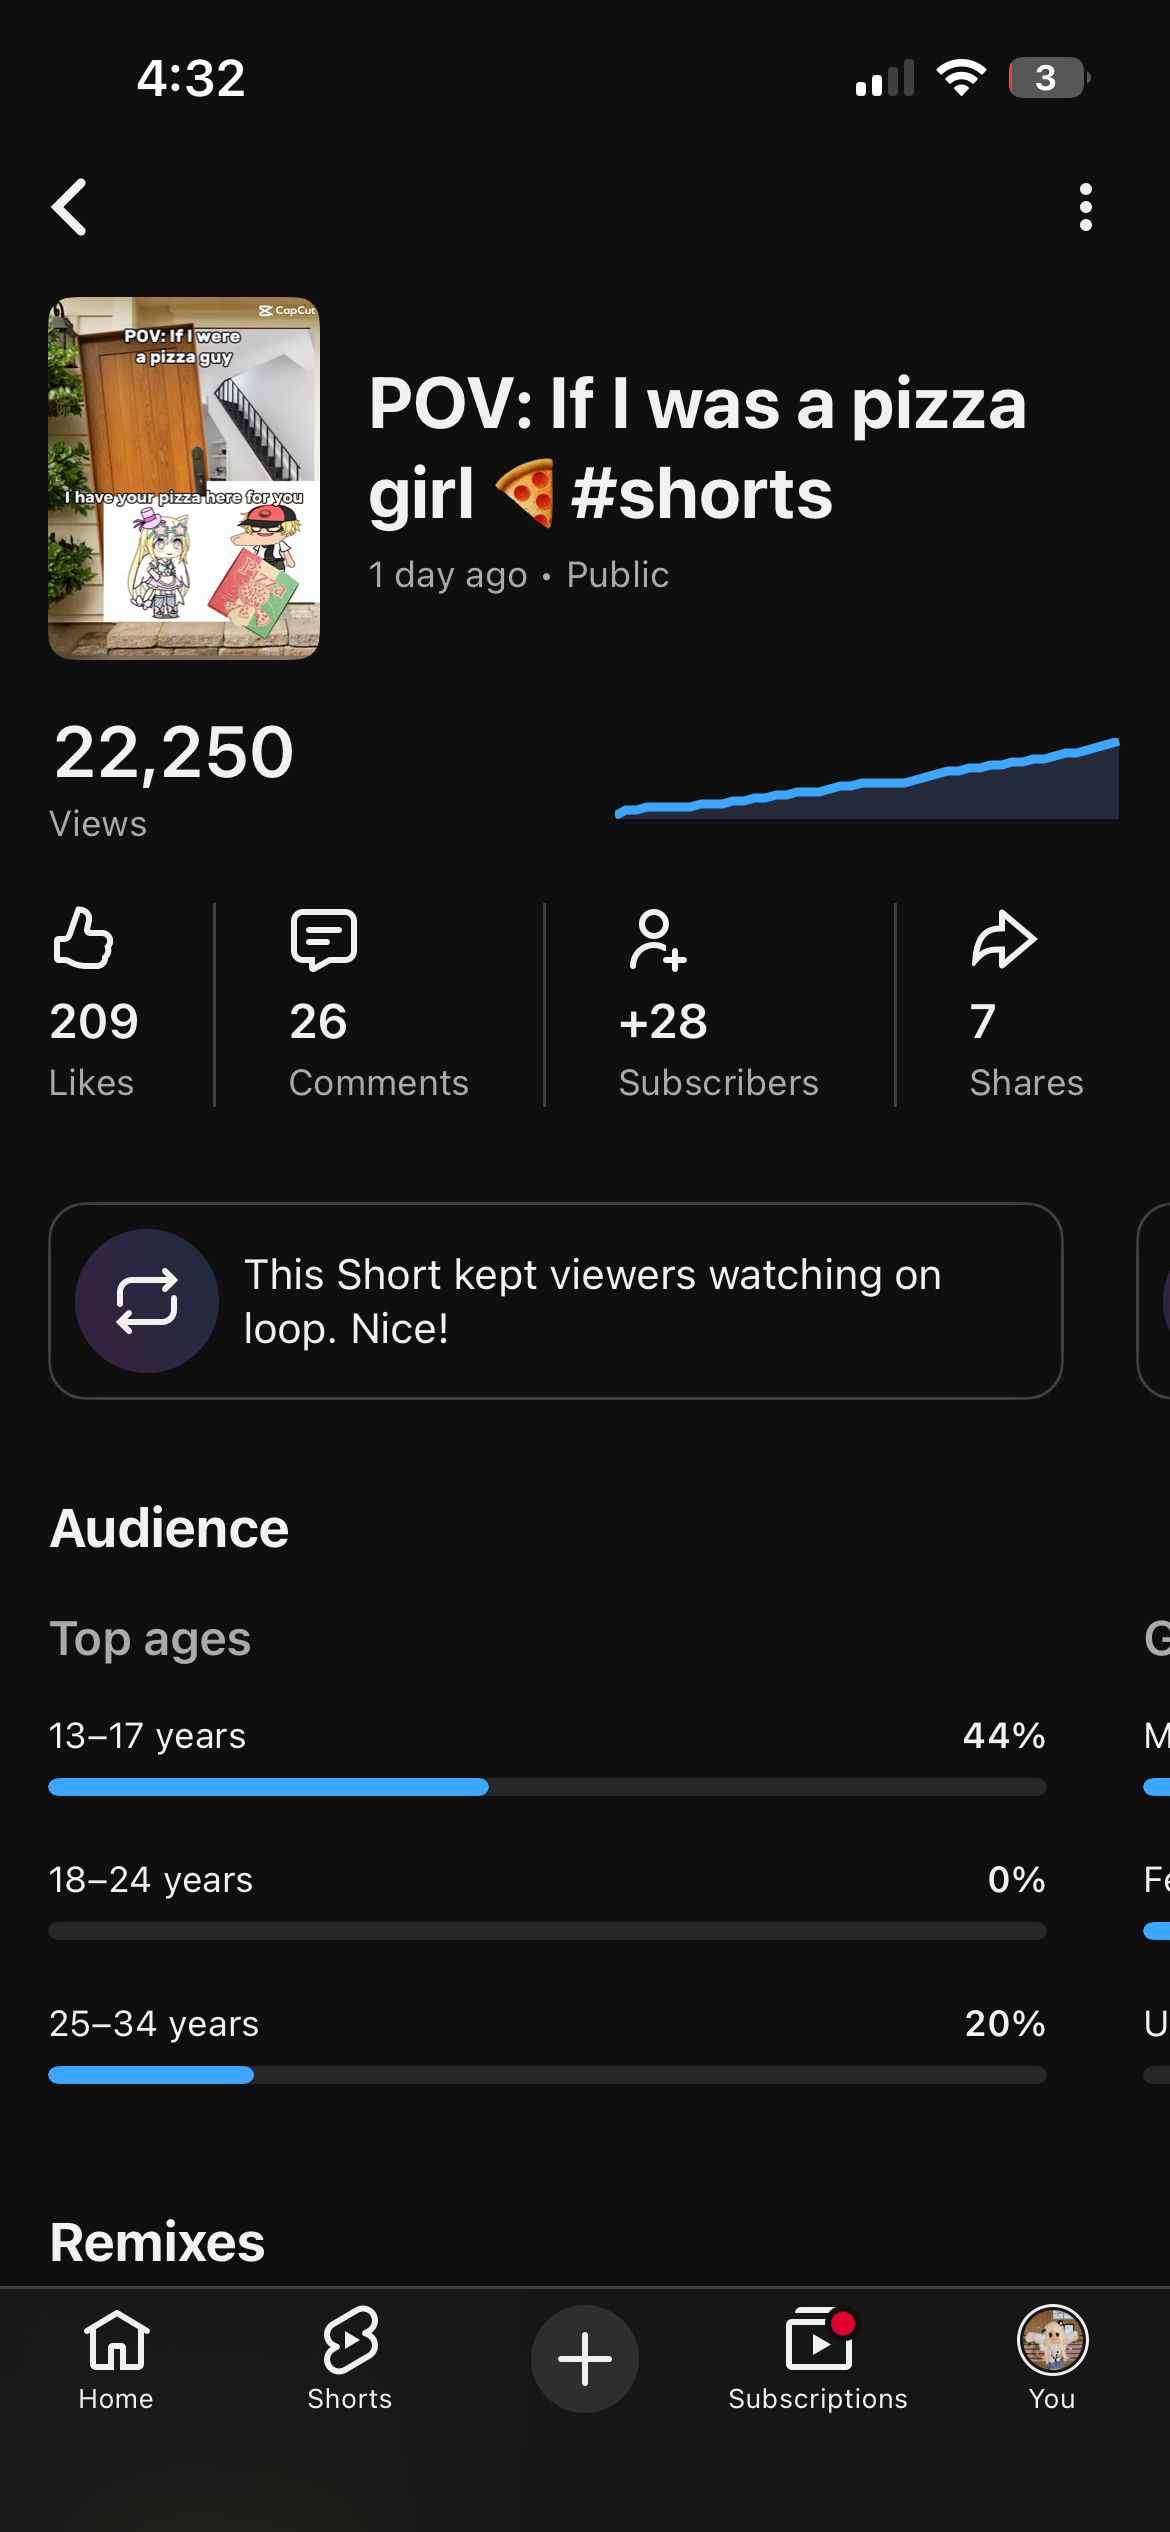Tap the '1 day ago' upload date
This screenshot has width=1170, height=2532.
point(447,575)
